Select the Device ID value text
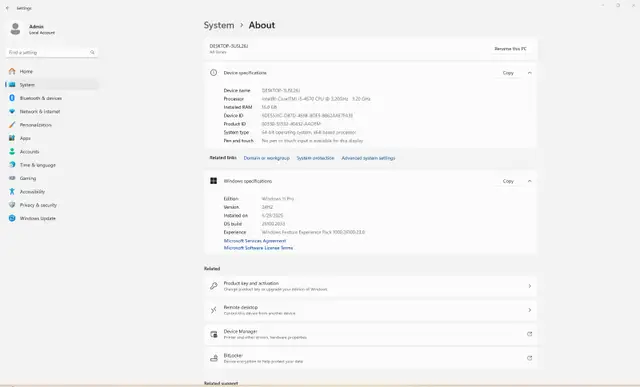This screenshot has width=640, height=387. 307,116
